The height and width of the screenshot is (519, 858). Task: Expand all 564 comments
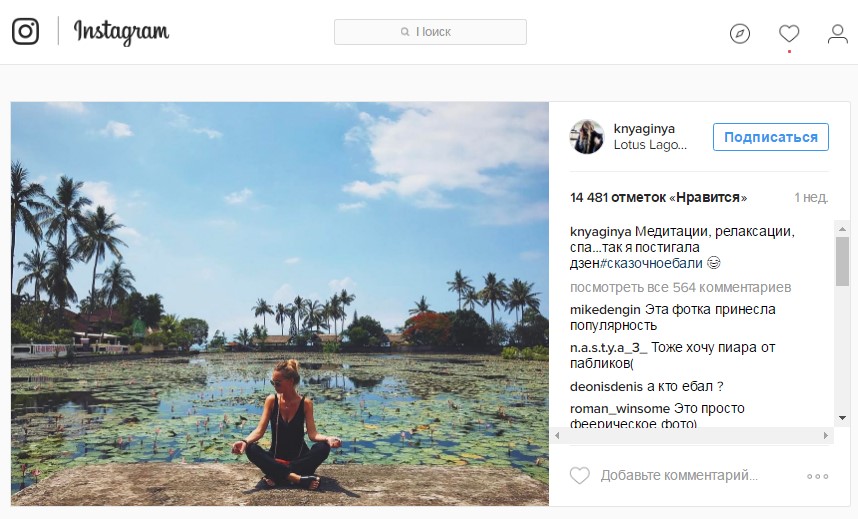point(680,287)
